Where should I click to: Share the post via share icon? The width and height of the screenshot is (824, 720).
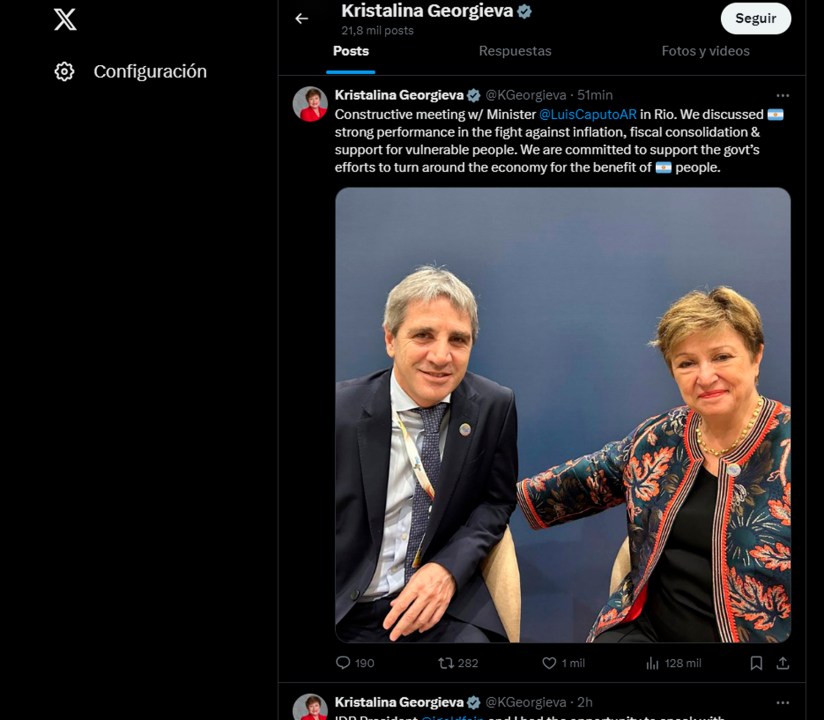[x=782, y=662]
